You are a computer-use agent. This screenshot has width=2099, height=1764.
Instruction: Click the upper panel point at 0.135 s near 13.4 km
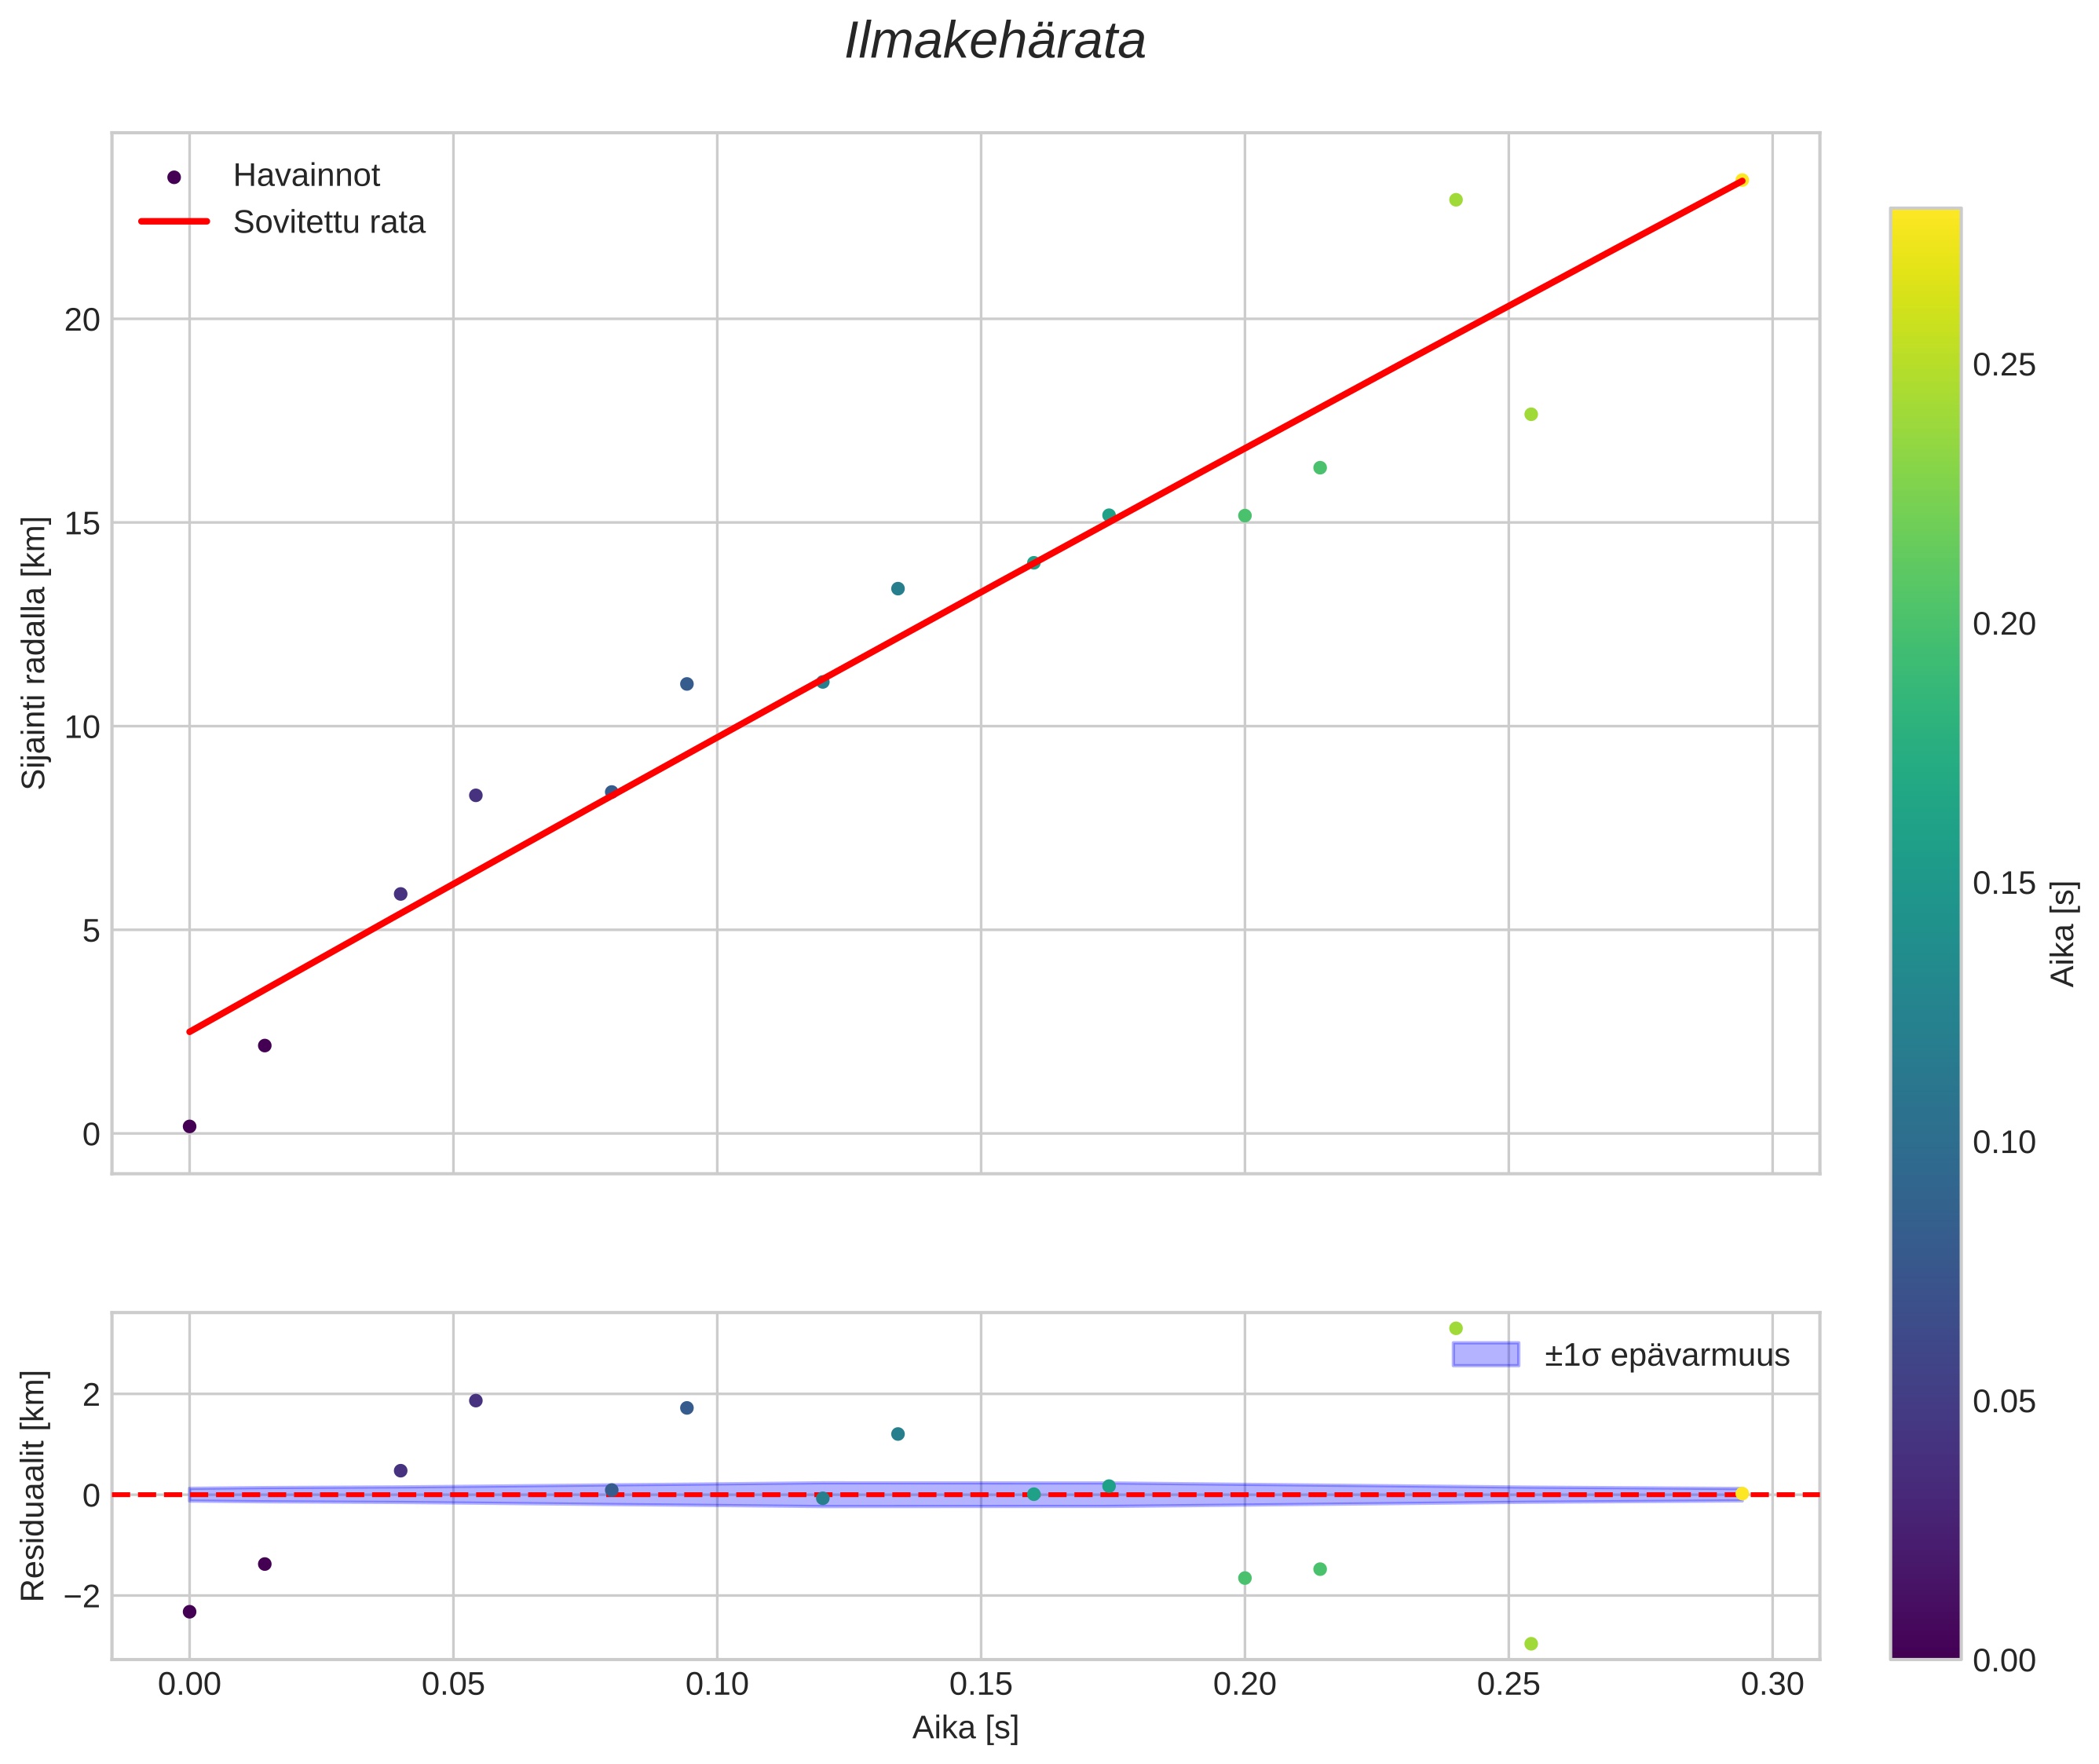point(898,589)
